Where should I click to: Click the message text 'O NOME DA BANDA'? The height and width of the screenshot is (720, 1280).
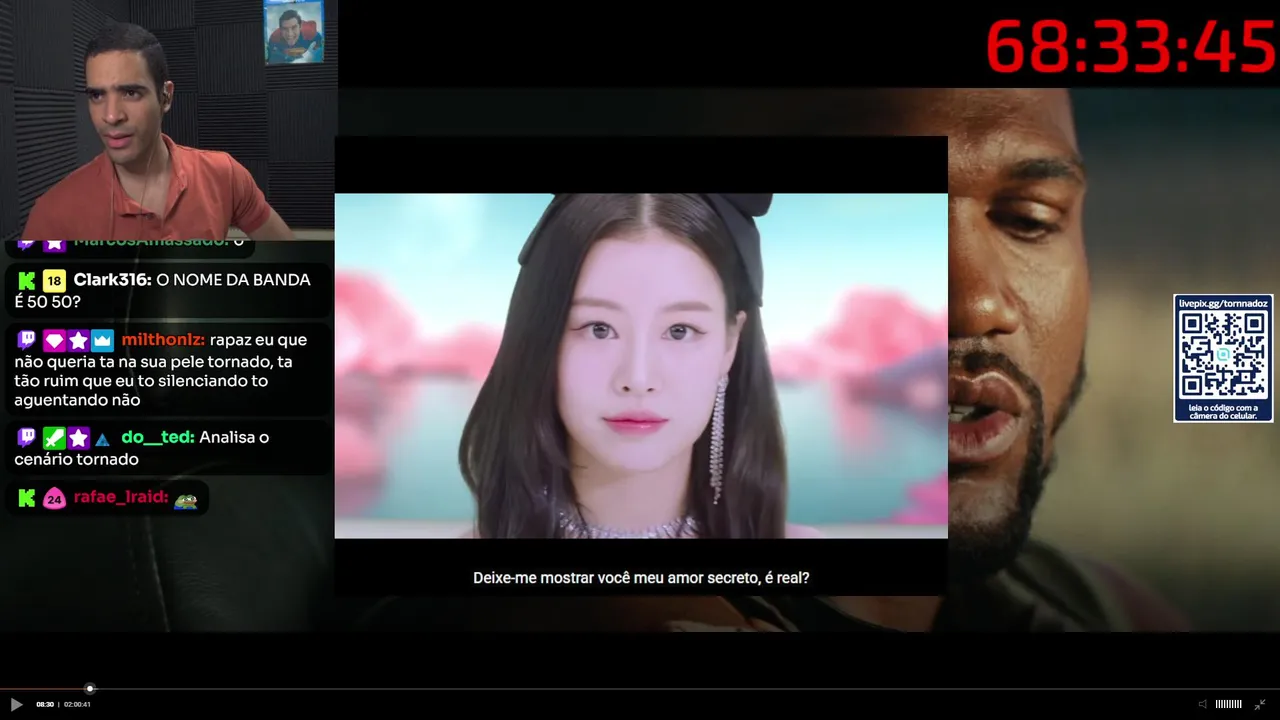coord(234,280)
